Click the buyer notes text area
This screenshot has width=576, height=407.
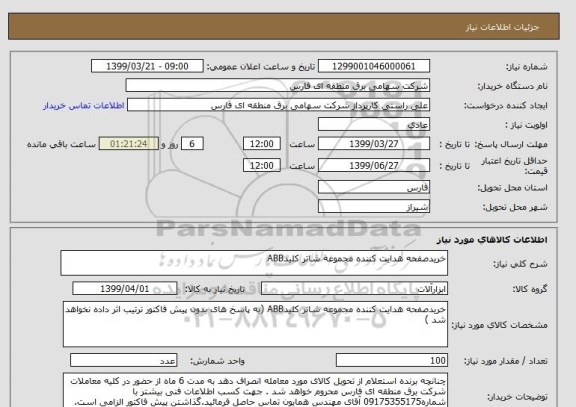point(255,390)
